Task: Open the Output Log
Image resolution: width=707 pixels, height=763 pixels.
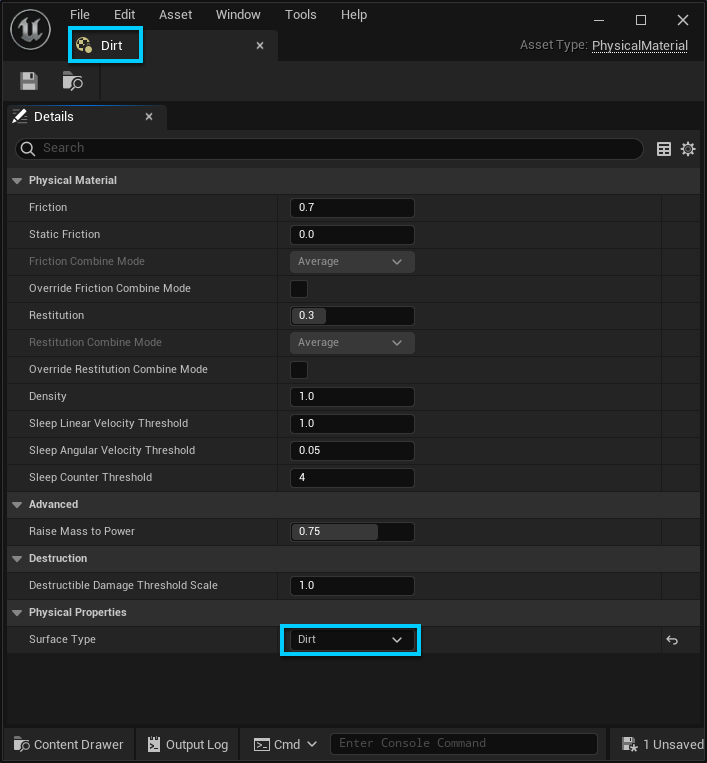Action: (188, 744)
